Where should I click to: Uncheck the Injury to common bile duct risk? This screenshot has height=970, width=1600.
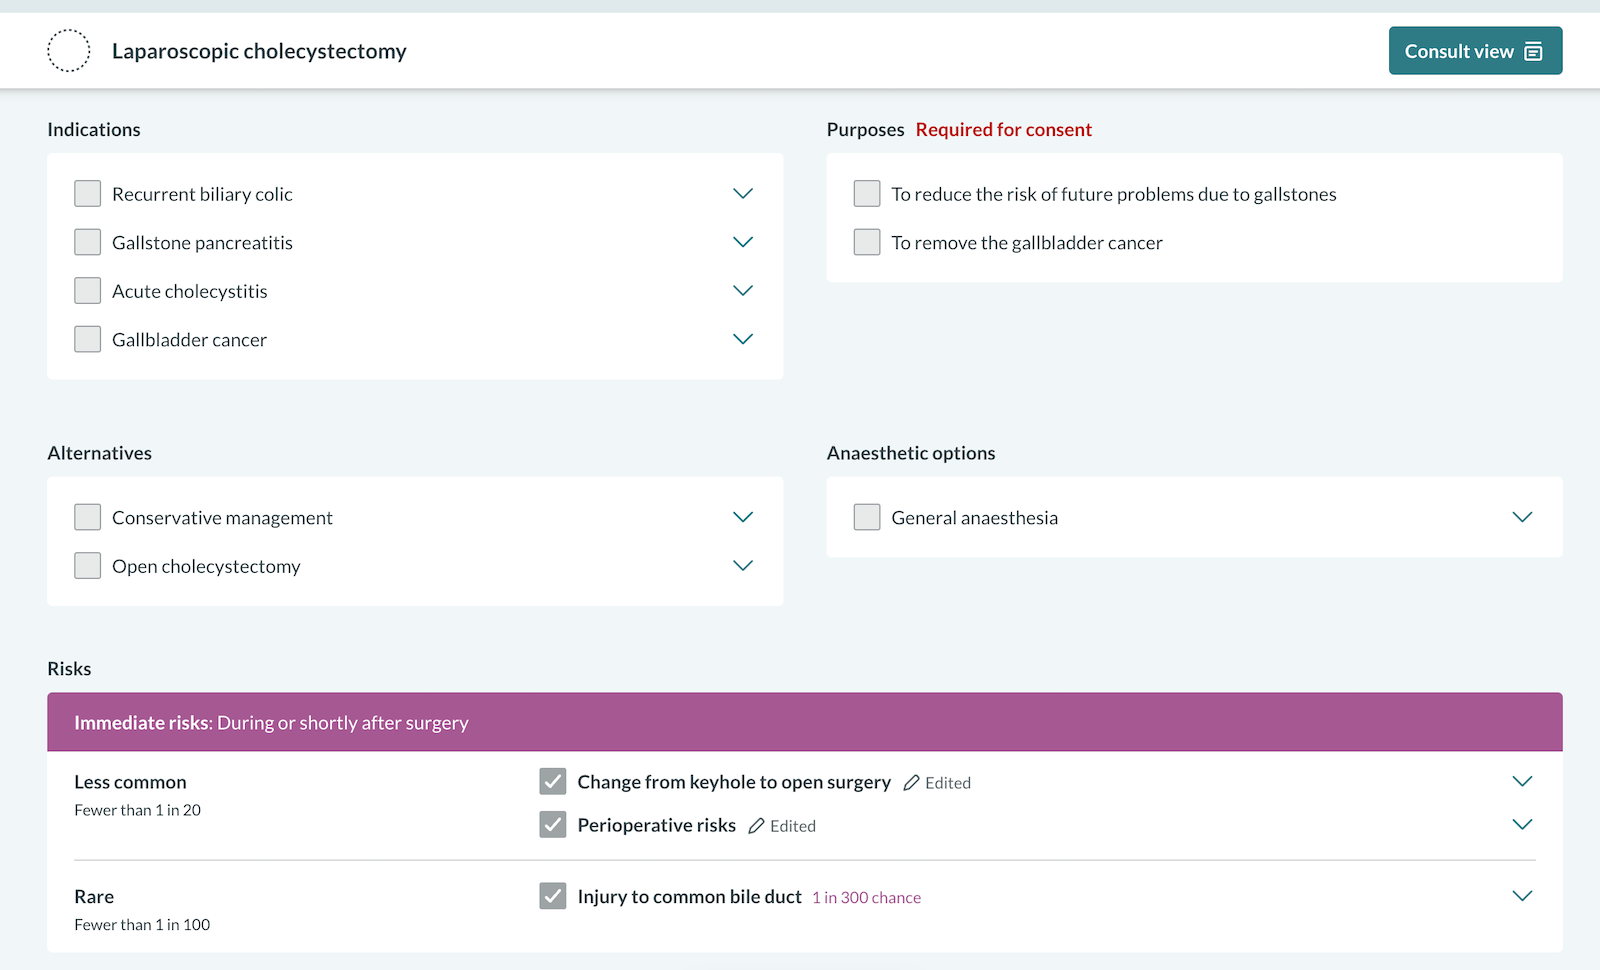click(553, 896)
